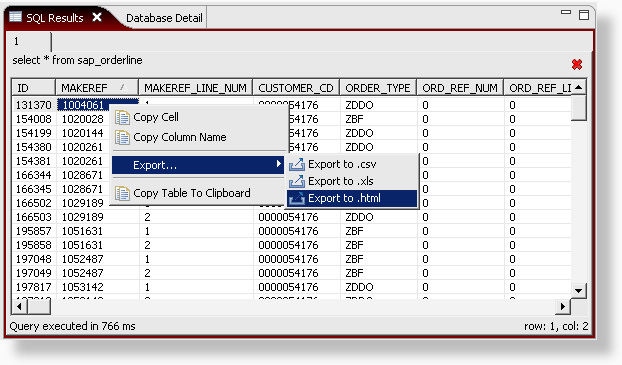Click the Copy Column Name page icon
Viewport: 622px width, 365px height.
pyautogui.click(x=122, y=138)
